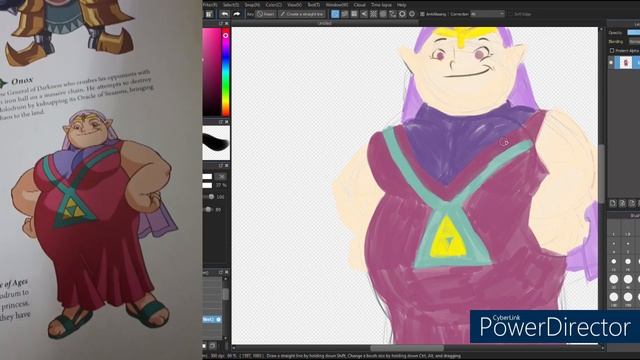
Task: Open the Window menu
Action: tap(337, 5)
